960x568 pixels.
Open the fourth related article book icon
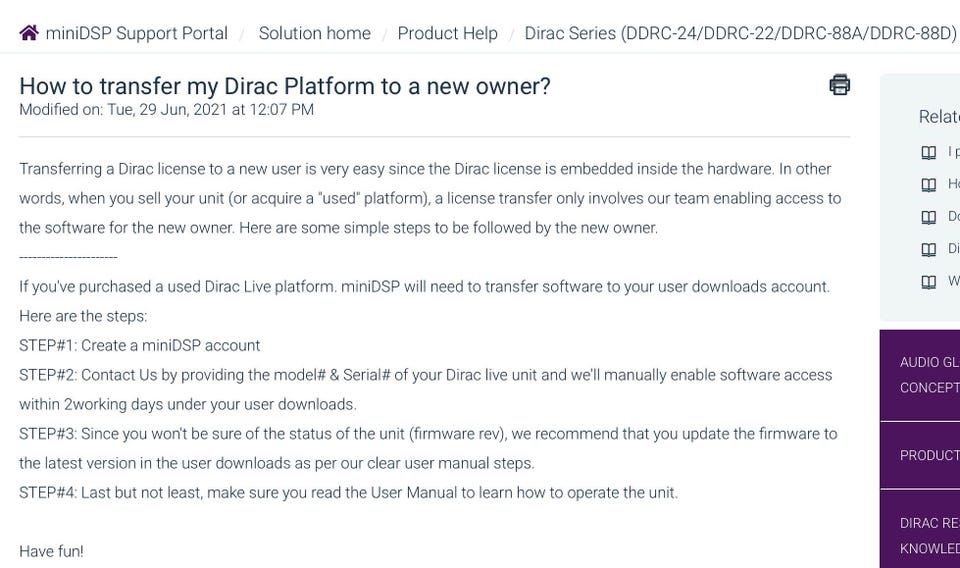click(929, 250)
